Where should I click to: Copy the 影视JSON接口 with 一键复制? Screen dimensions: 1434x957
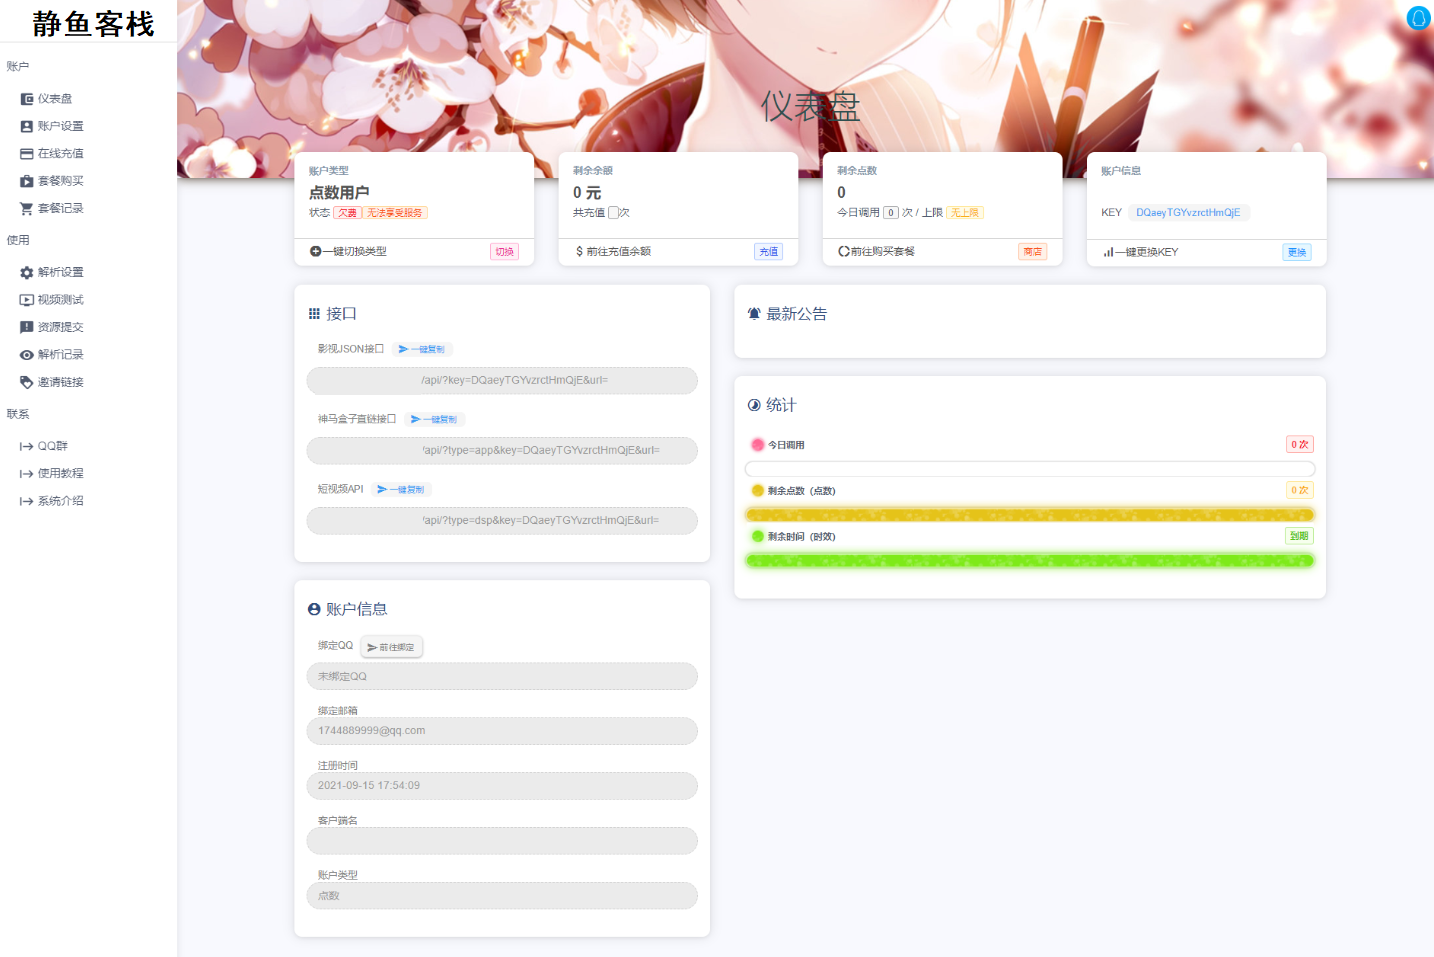click(422, 349)
